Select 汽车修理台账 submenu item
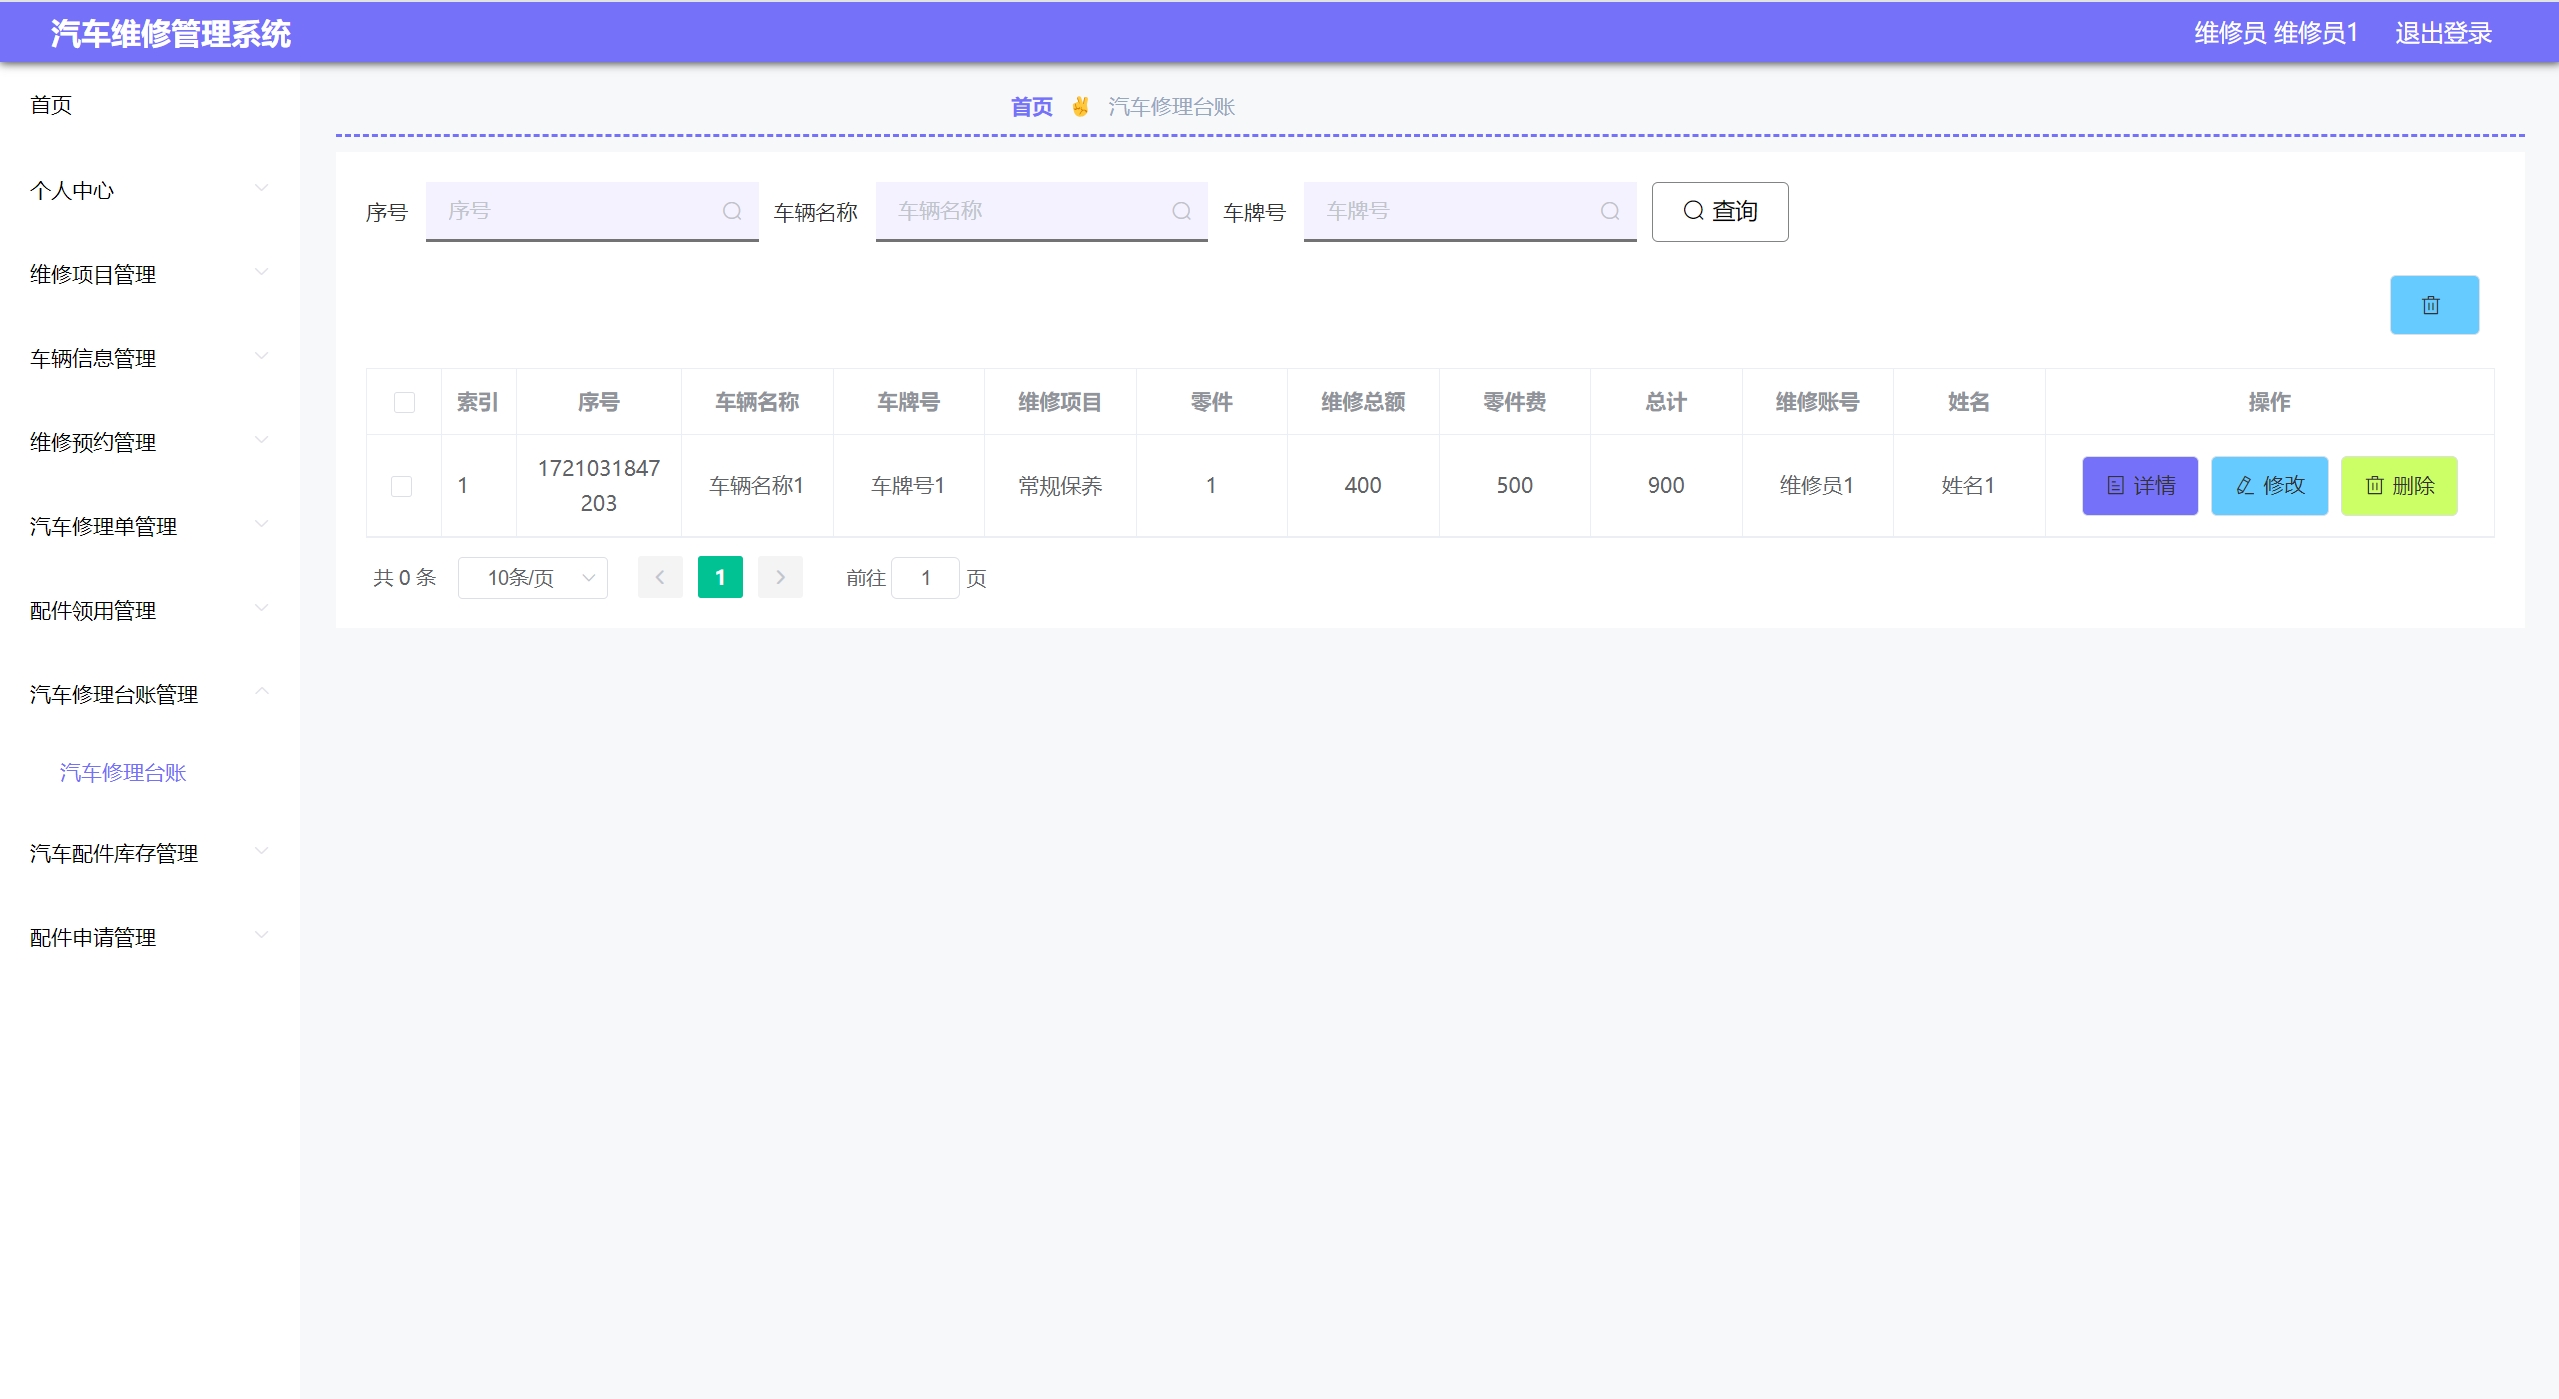The image size is (2559, 1399). click(123, 772)
